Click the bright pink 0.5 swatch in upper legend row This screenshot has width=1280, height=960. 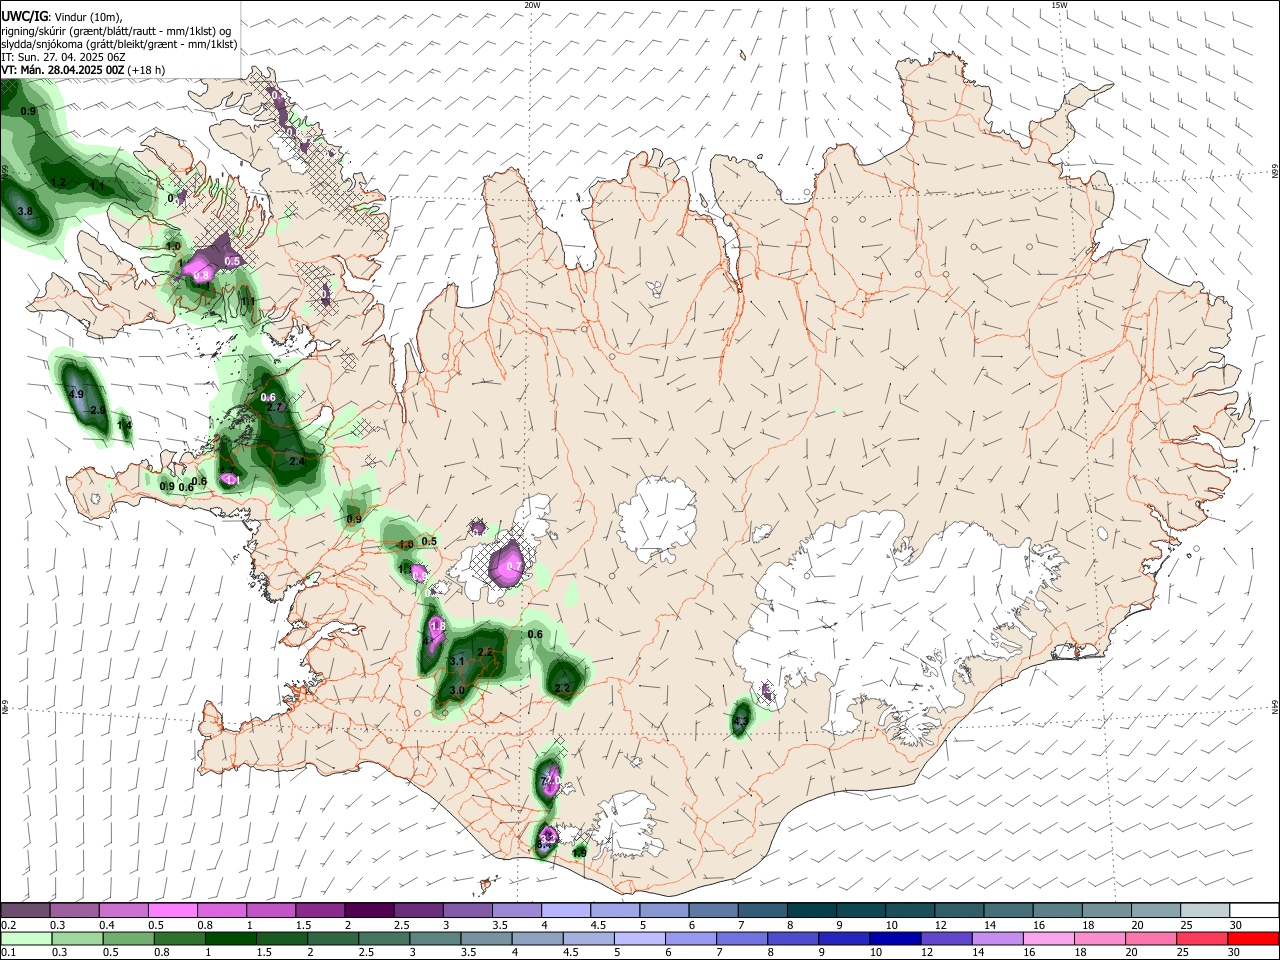point(173,910)
